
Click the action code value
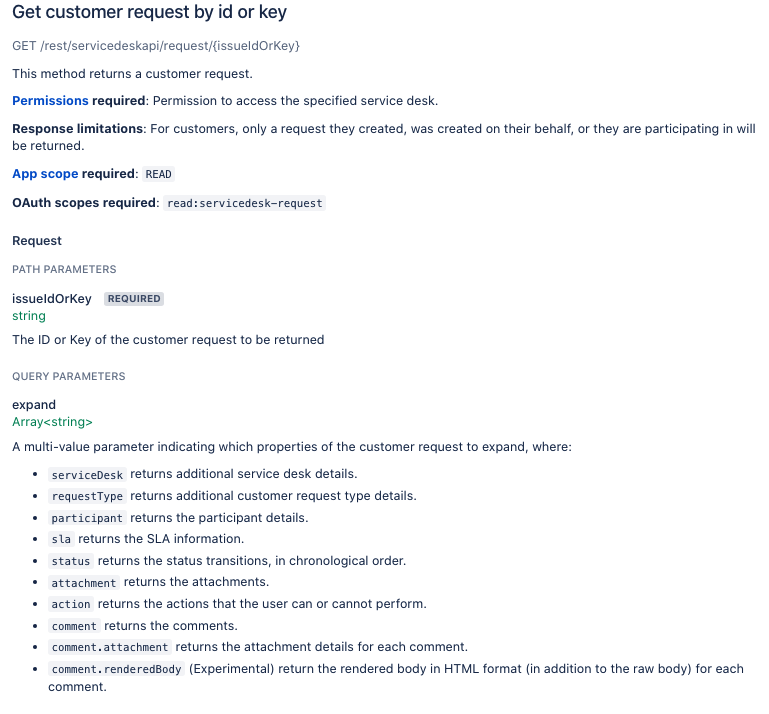(x=71, y=604)
